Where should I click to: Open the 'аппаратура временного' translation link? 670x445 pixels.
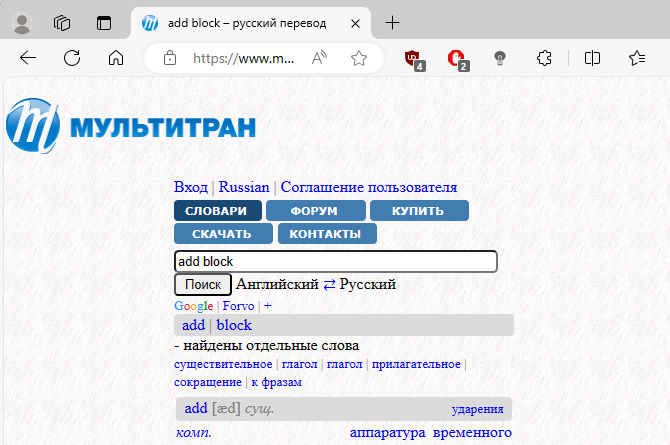431,433
